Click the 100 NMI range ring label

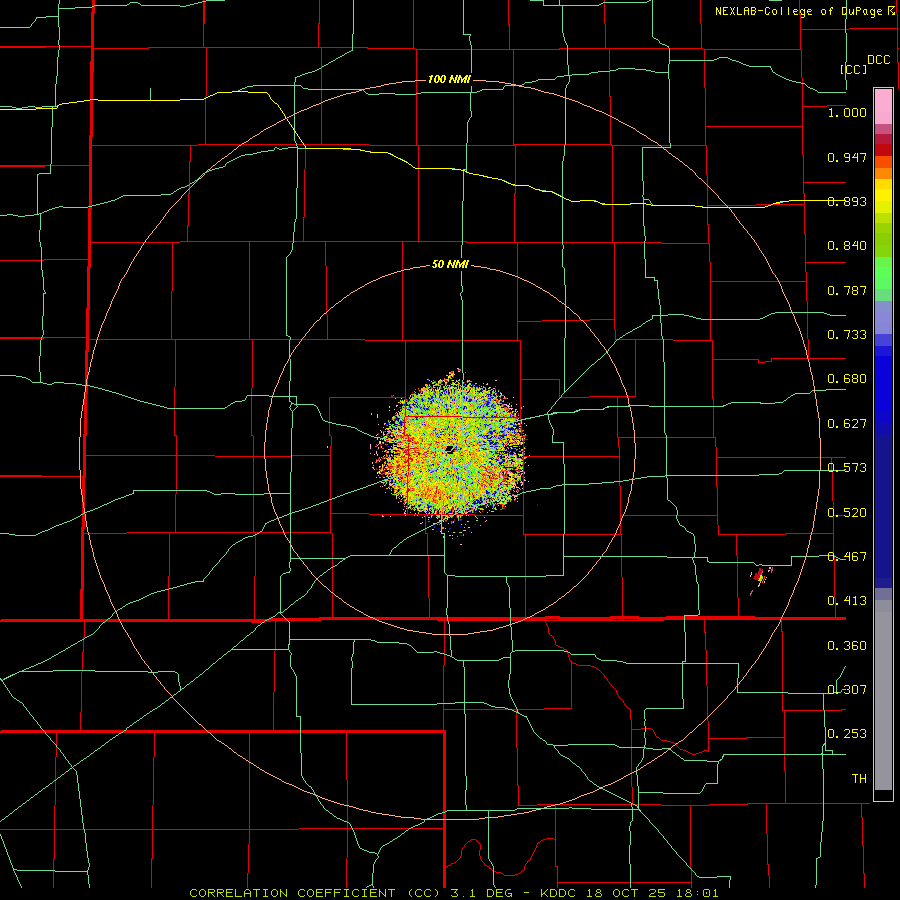tap(449, 79)
